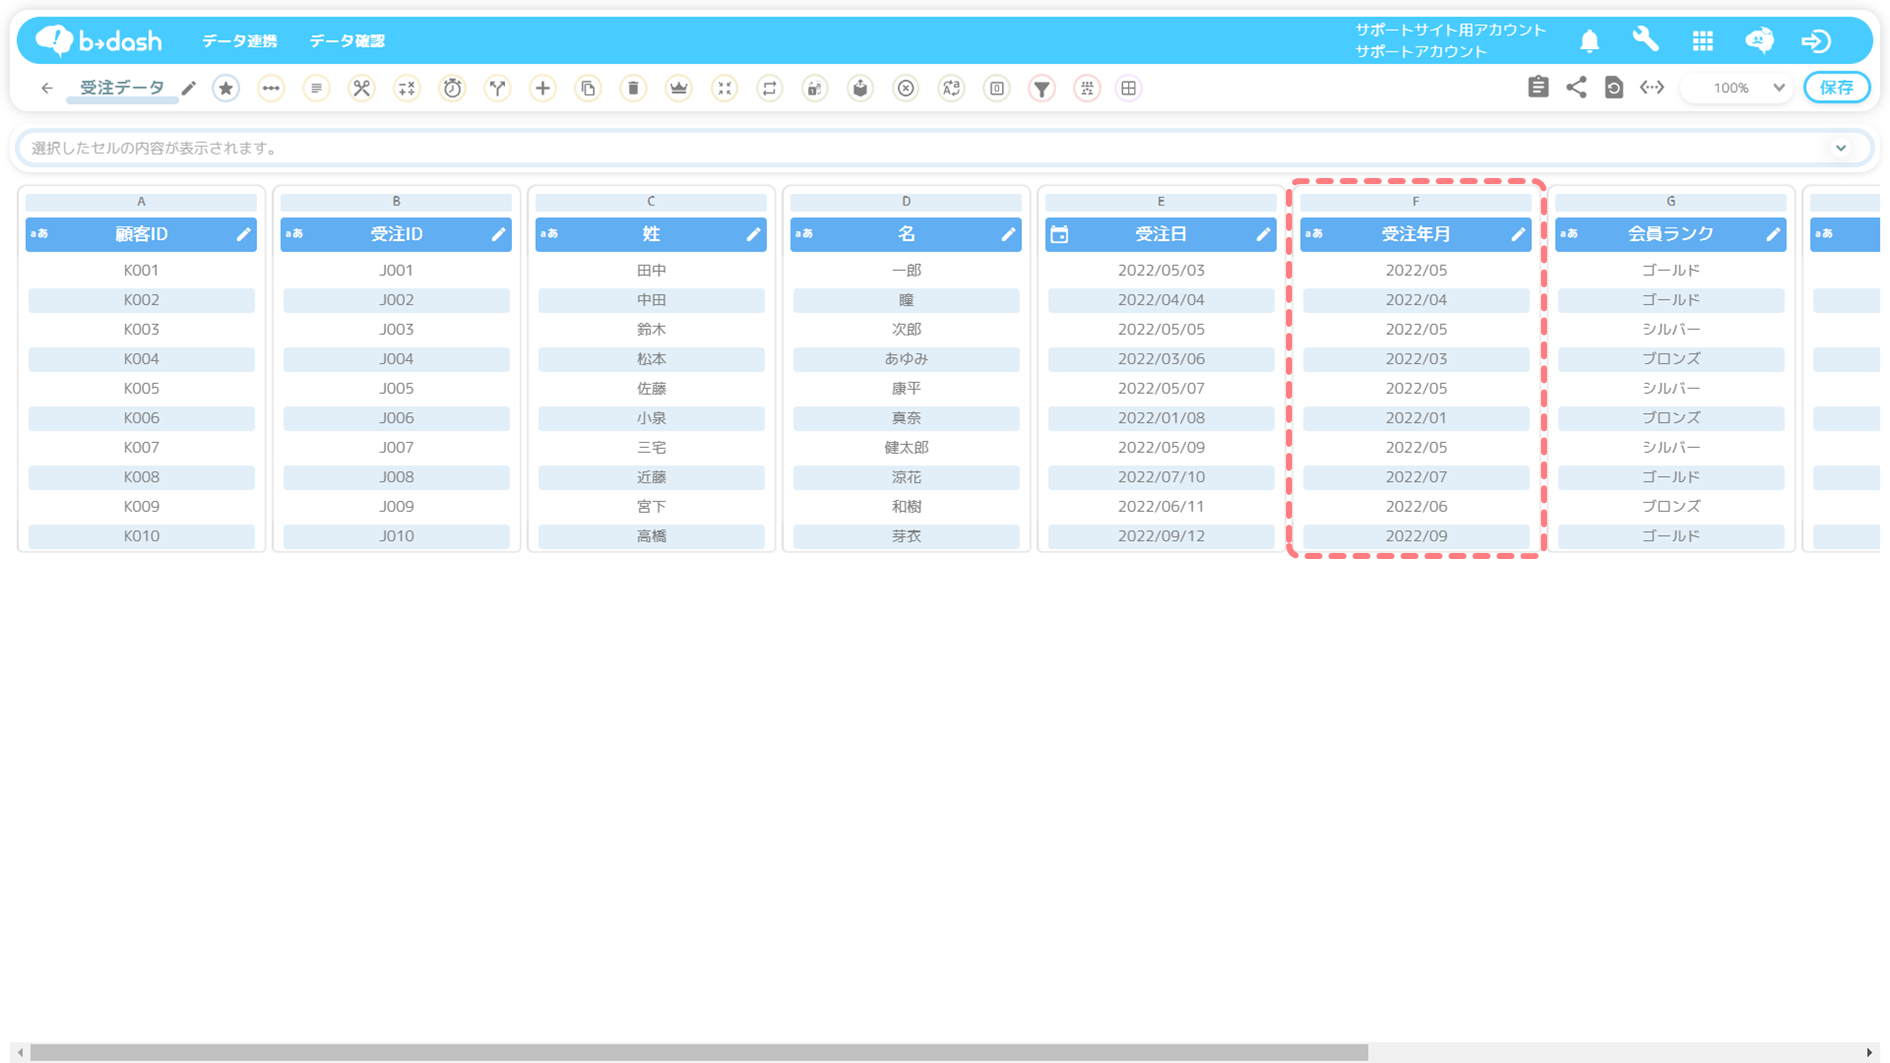This screenshot has height=1063, width=1890.
Task: Click the loop replace toolbar icon
Action: (769, 88)
